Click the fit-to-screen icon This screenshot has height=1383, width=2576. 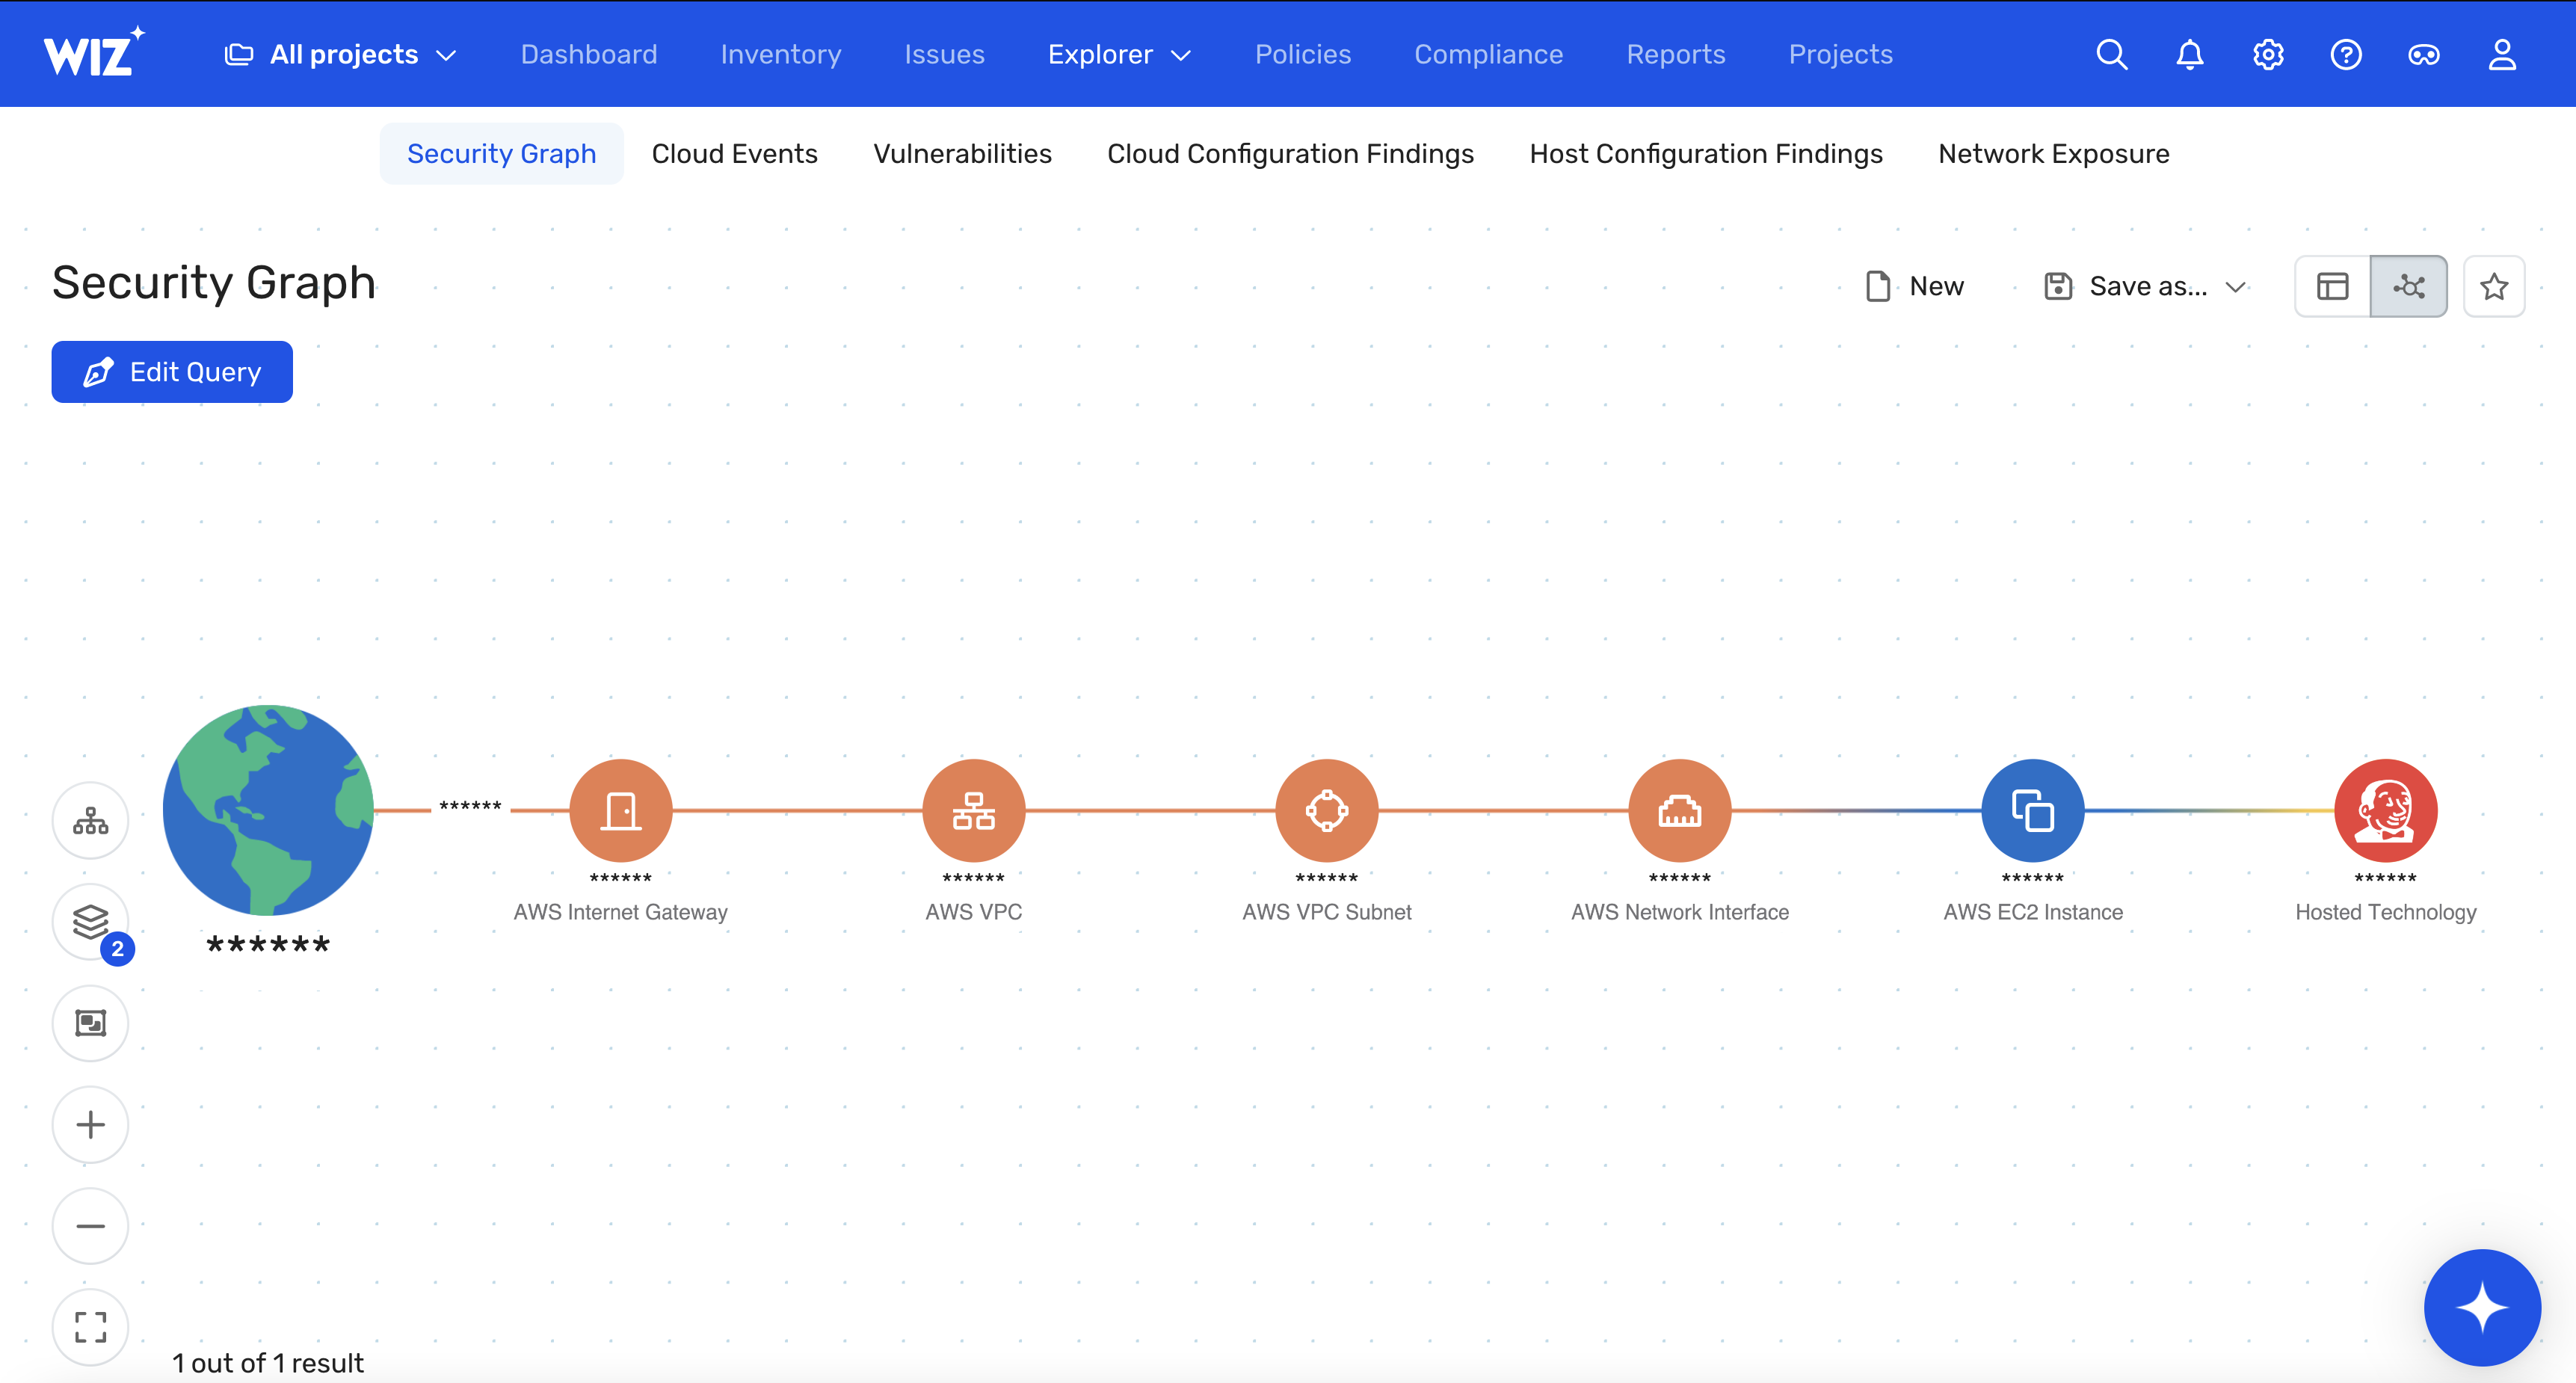90,1327
